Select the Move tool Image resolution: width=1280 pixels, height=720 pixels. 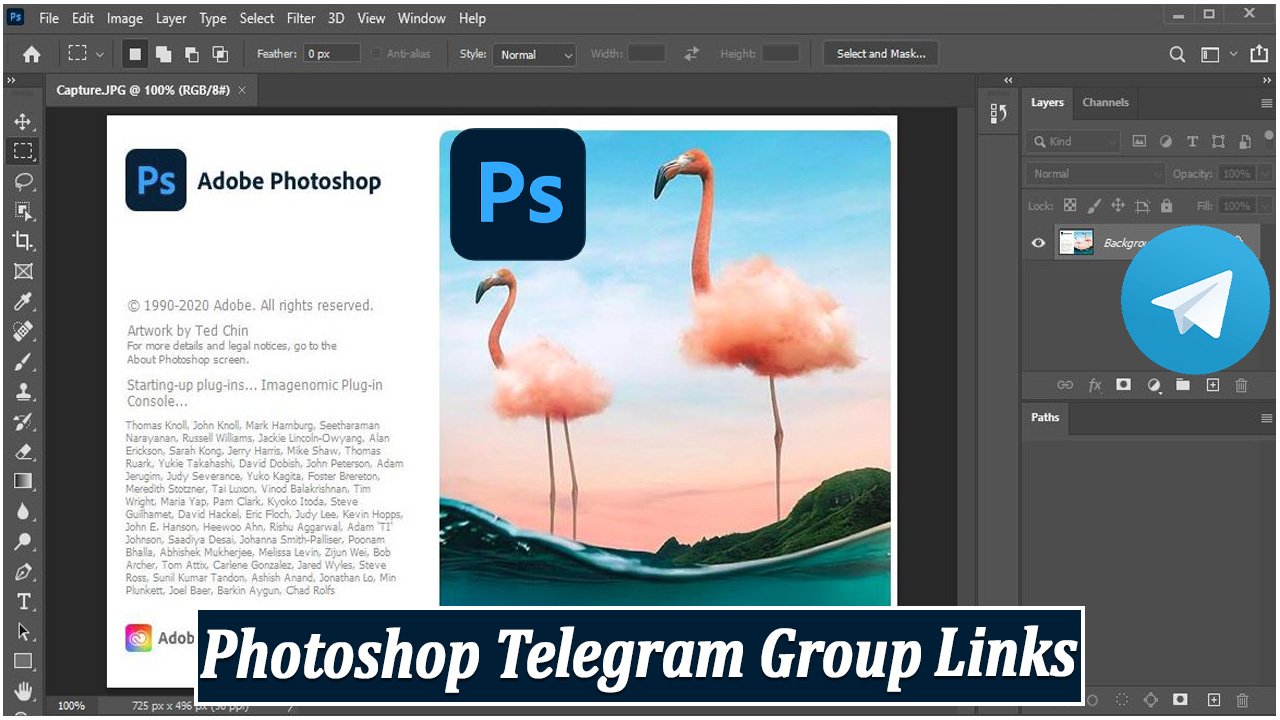click(x=22, y=122)
